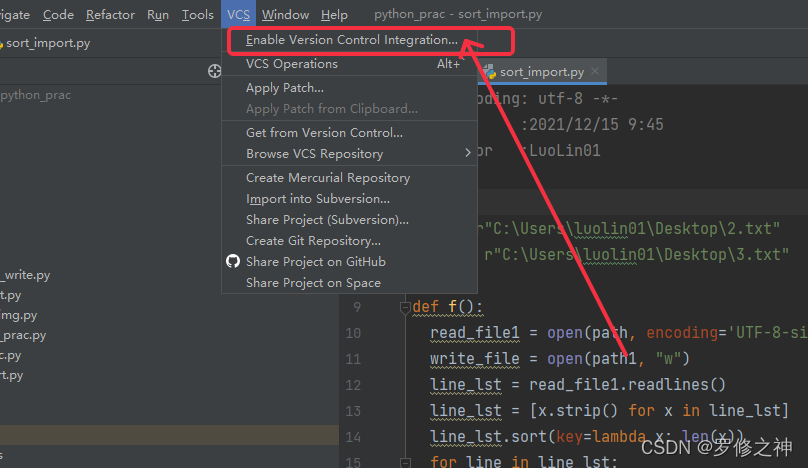Select Share Project (Subversion)...
This screenshot has width=808, height=468.
coord(349,220)
